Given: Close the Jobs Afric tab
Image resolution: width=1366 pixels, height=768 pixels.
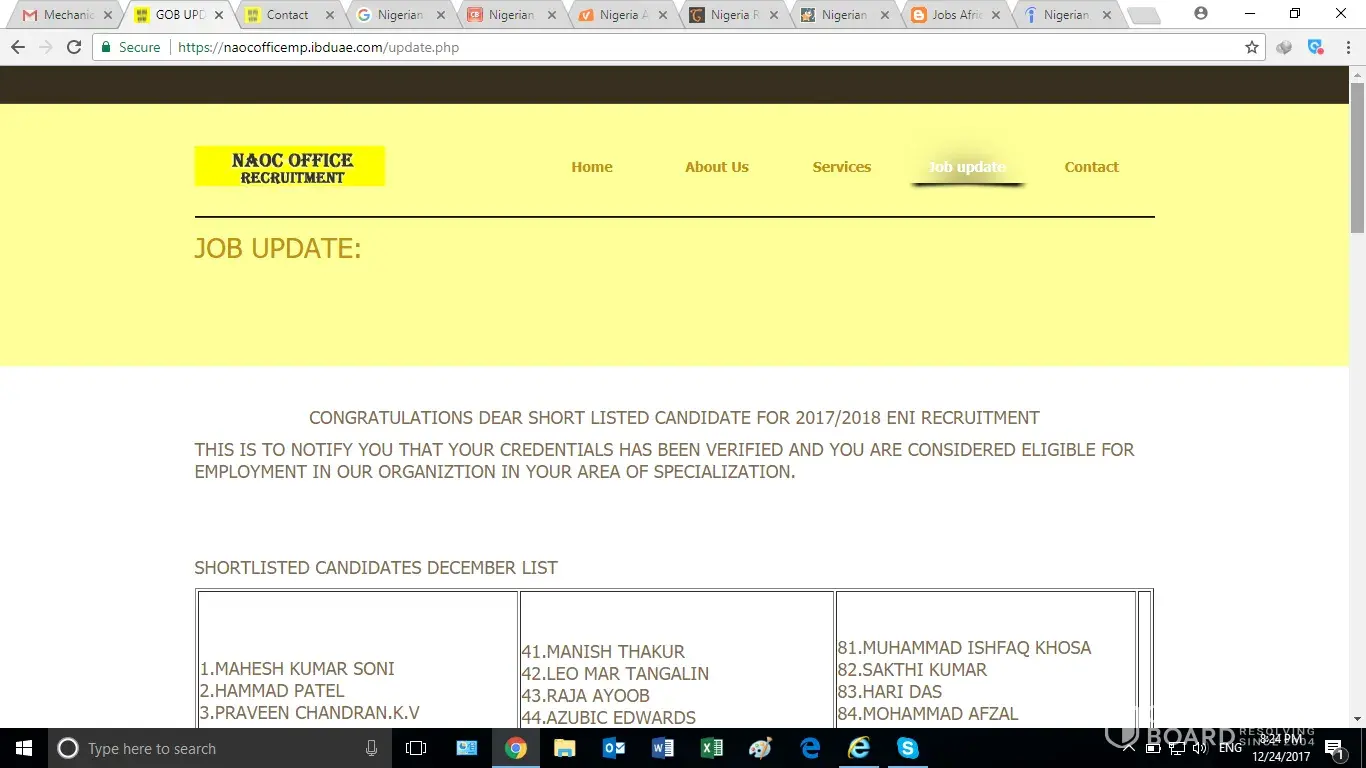Looking at the screenshot, I should click(x=996, y=15).
